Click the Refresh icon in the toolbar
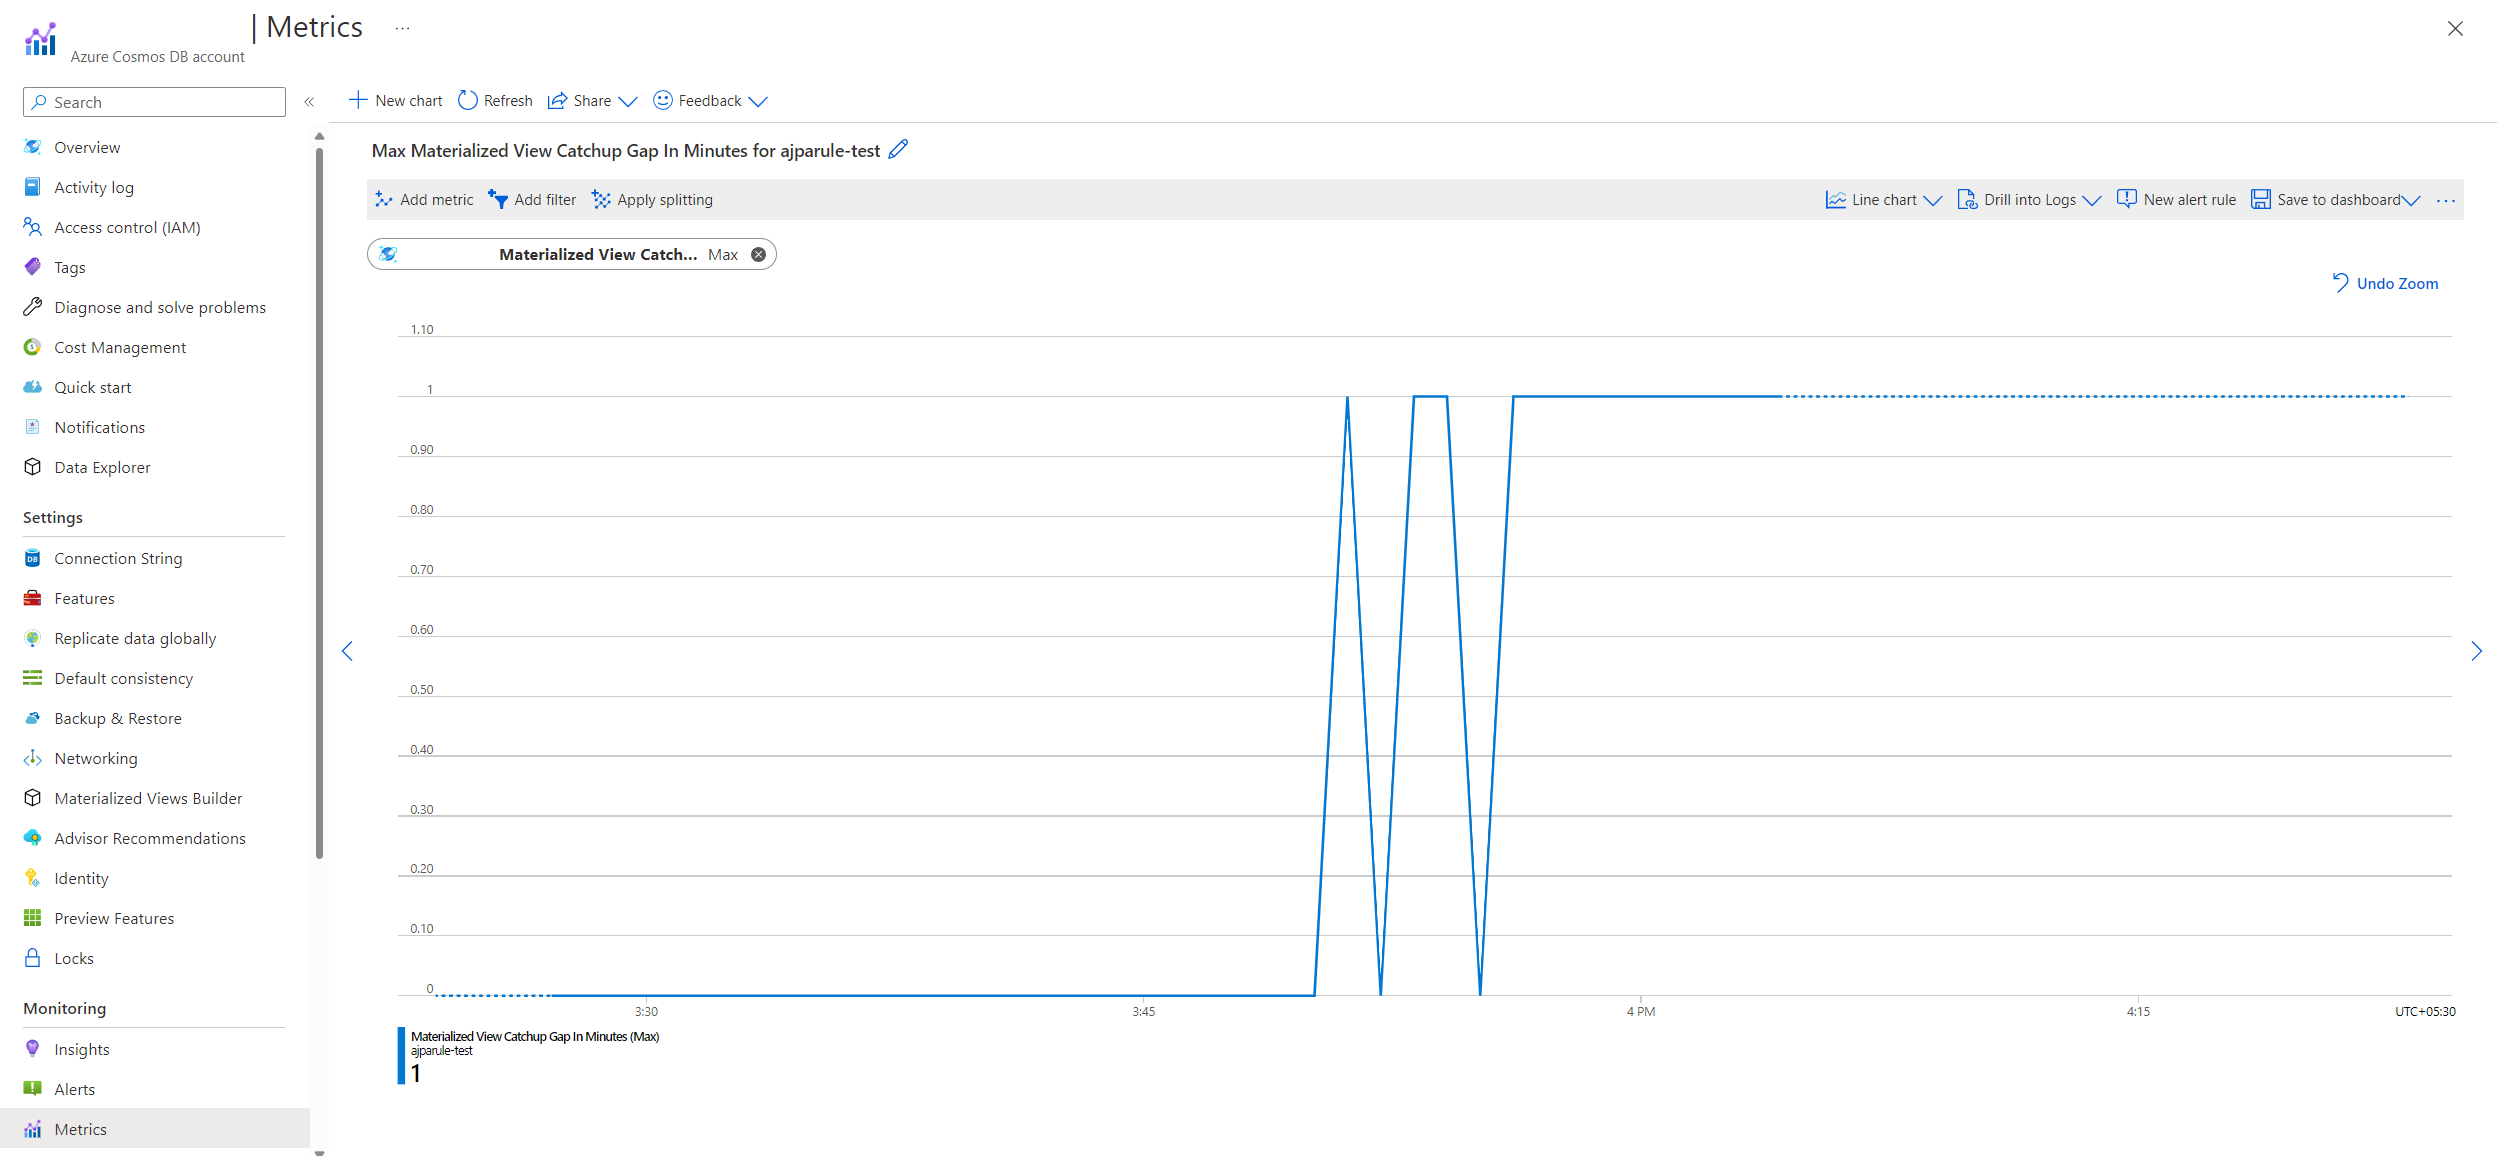Screen dimensions: 2497x1156 (467, 100)
